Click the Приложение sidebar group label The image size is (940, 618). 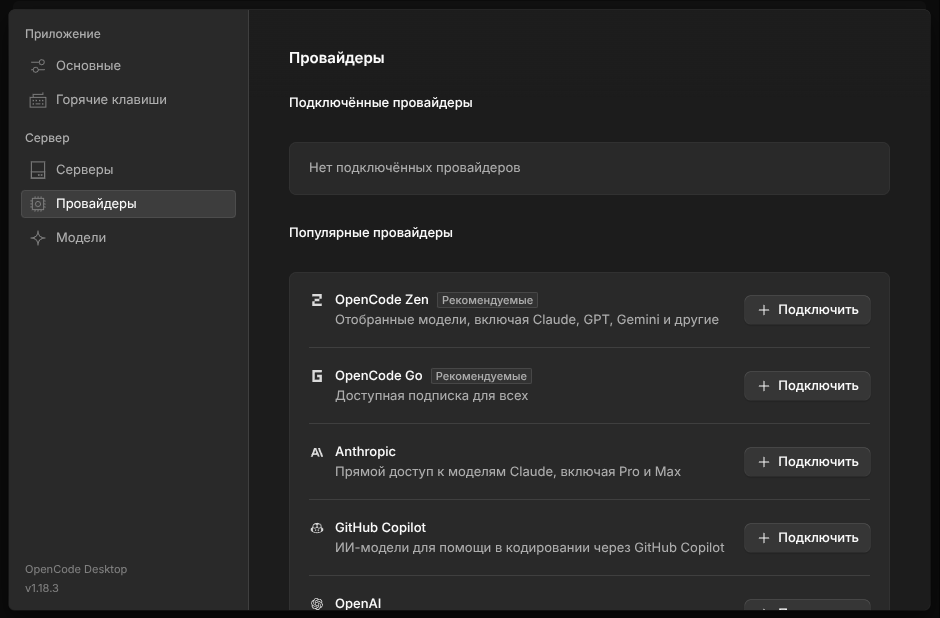pyautogui.click(x=62, y=34)
